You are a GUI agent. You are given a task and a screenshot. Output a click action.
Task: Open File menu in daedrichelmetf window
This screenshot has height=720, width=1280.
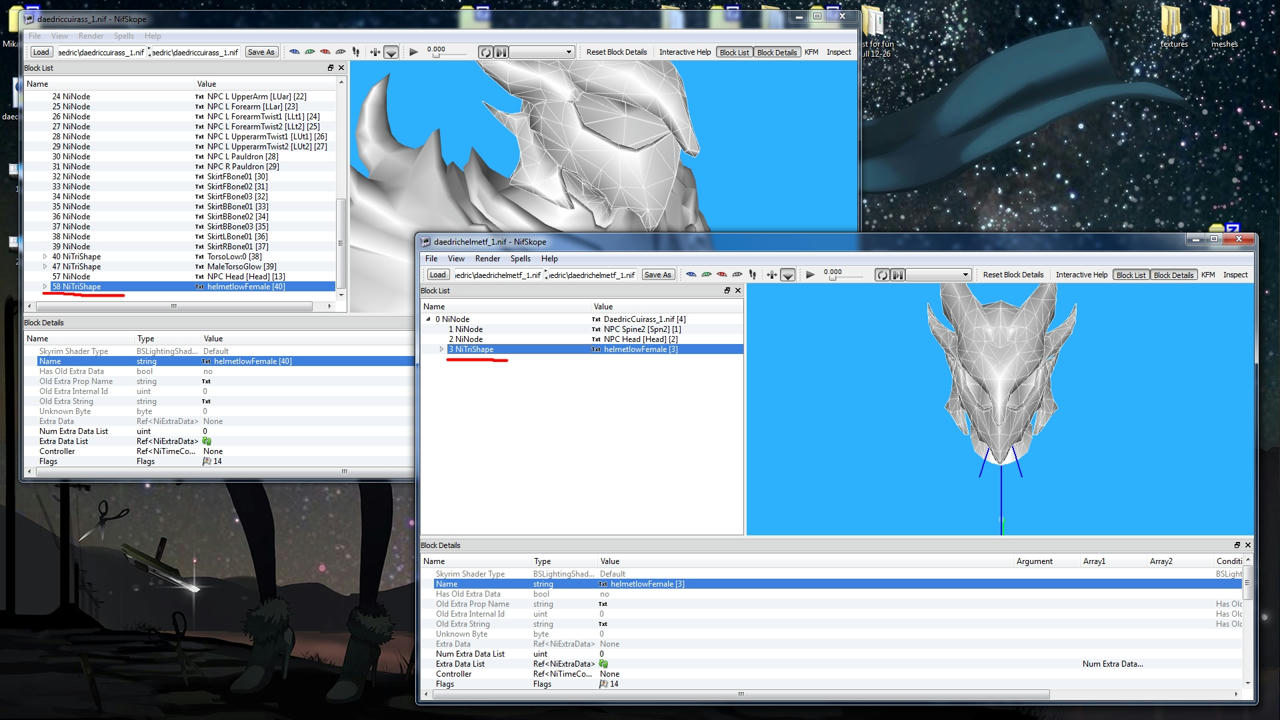(x=431, y=259)
